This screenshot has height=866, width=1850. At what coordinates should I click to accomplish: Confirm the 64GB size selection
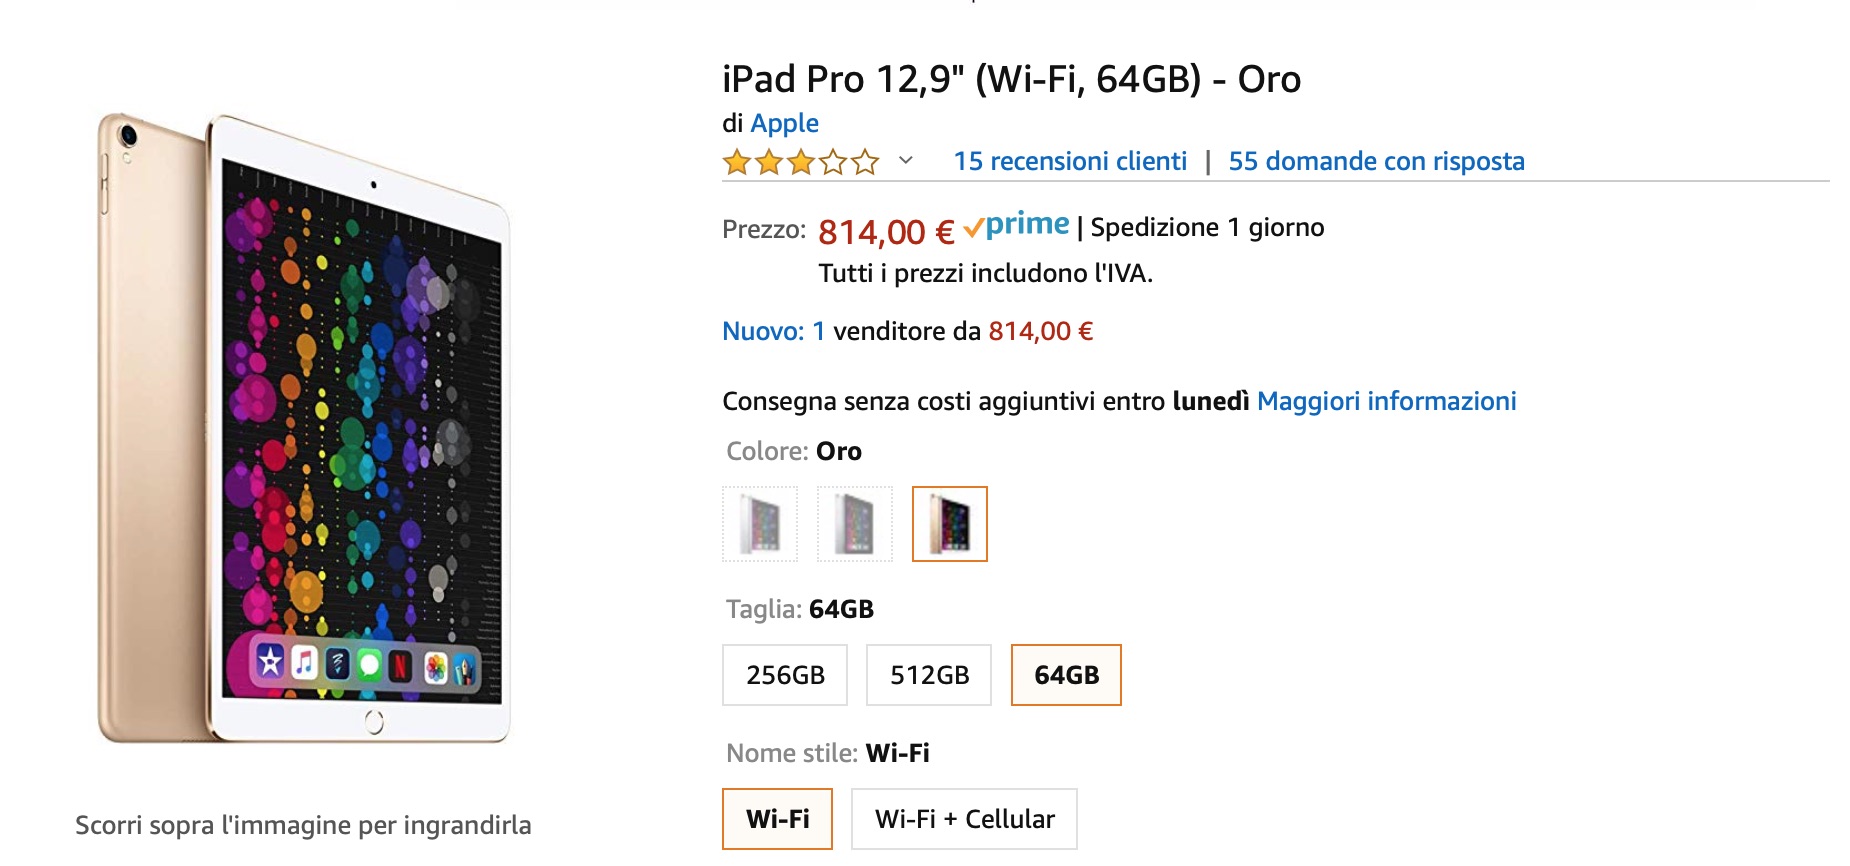[x=1065, y=675]
